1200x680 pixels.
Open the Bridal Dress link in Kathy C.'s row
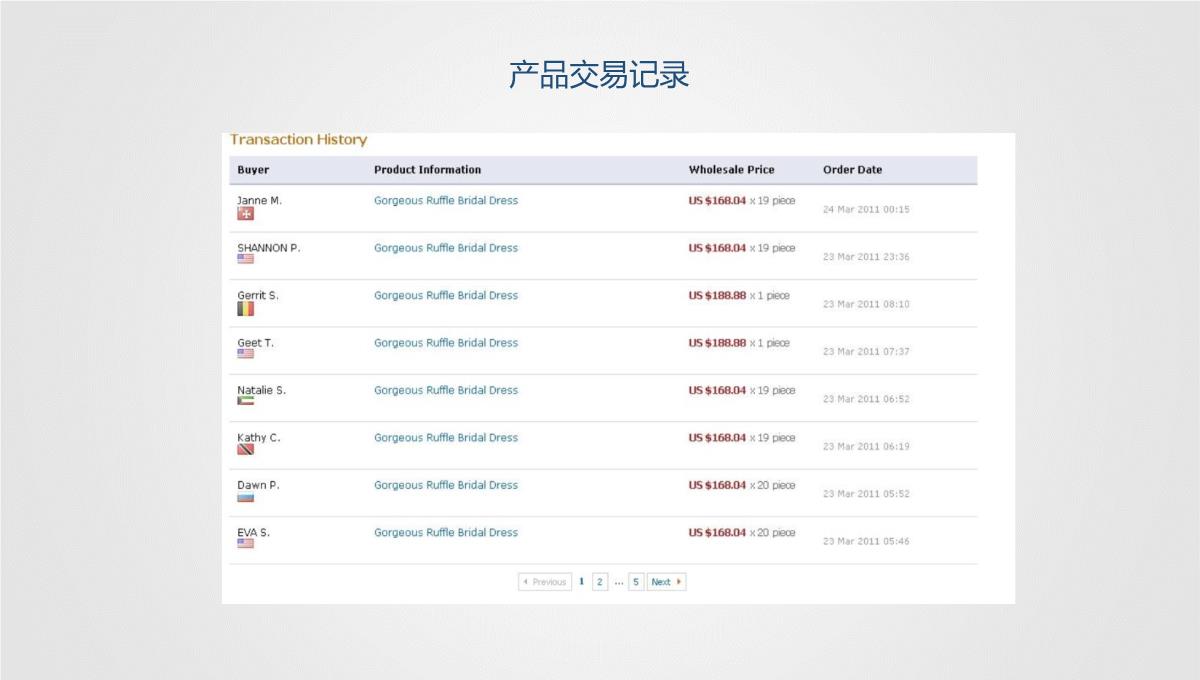446,438
